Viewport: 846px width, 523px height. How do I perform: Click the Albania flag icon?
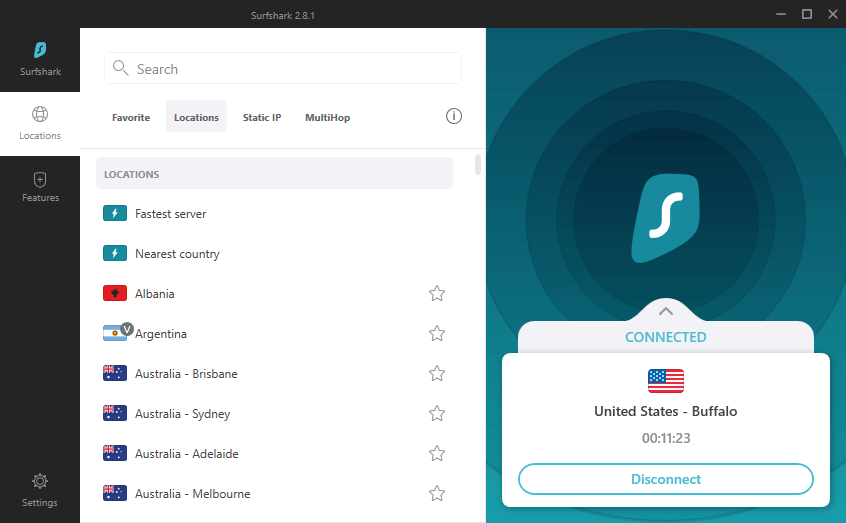coord(115,294)
